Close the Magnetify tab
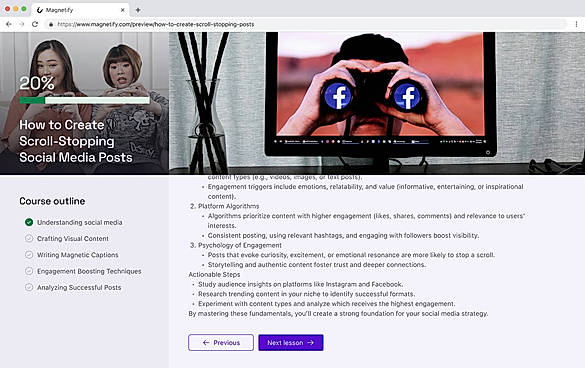This screenshot has width=585, height=368. pyautogui.click(x=122, y=10)
